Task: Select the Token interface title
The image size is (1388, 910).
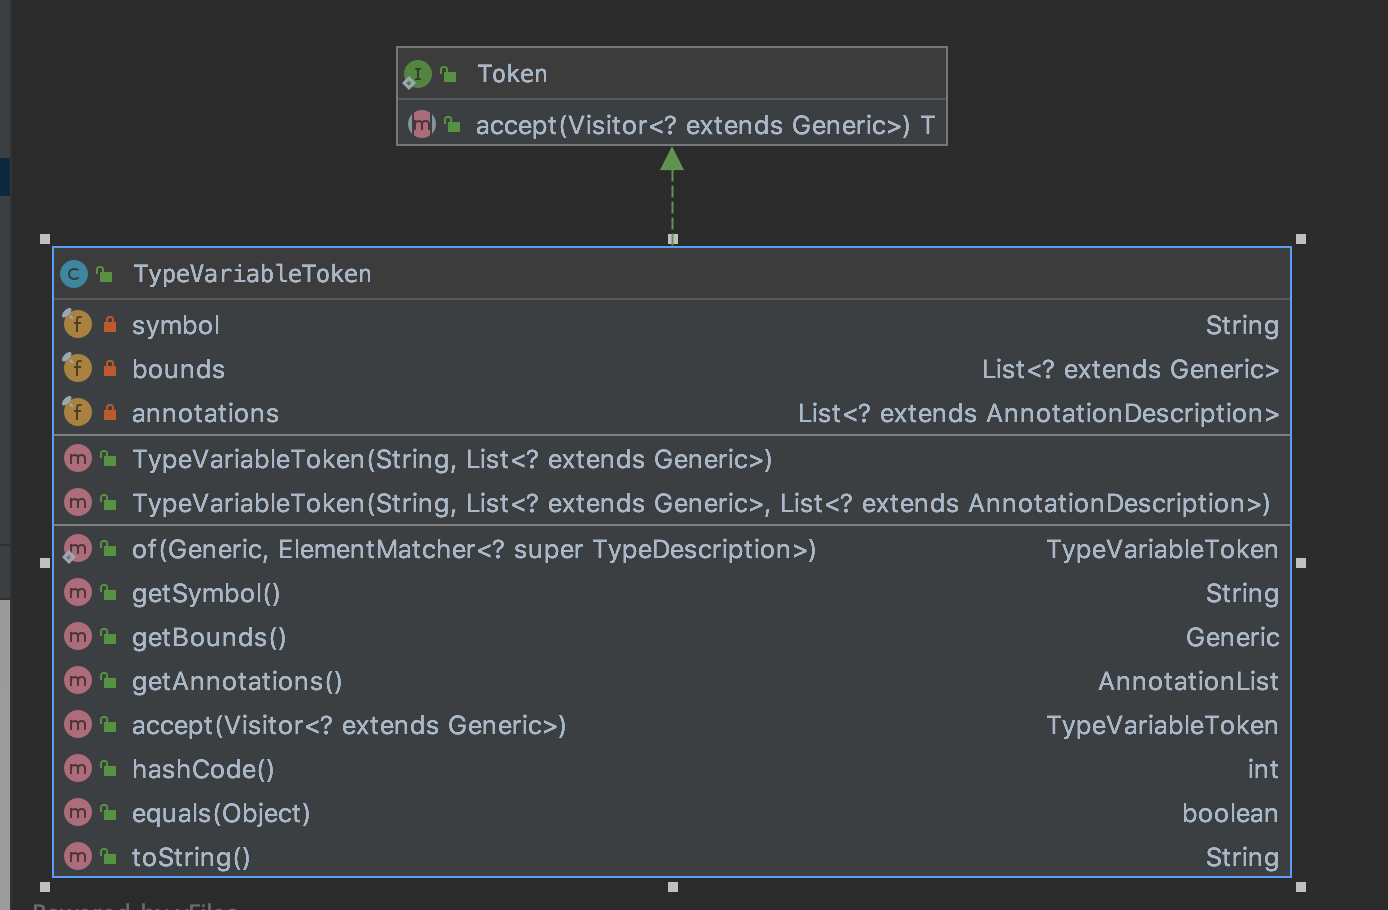Action: click(x=512, y=74)
